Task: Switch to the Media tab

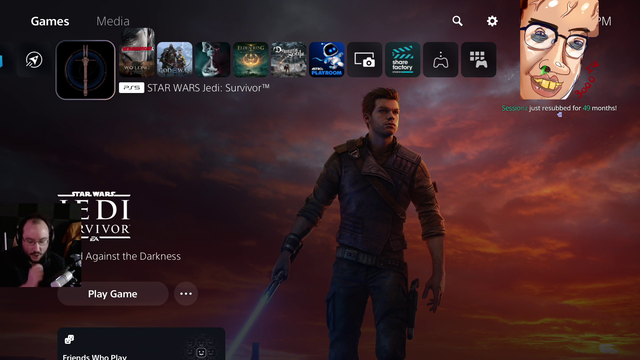Action: pyautogui.click(x=113, y=21)
